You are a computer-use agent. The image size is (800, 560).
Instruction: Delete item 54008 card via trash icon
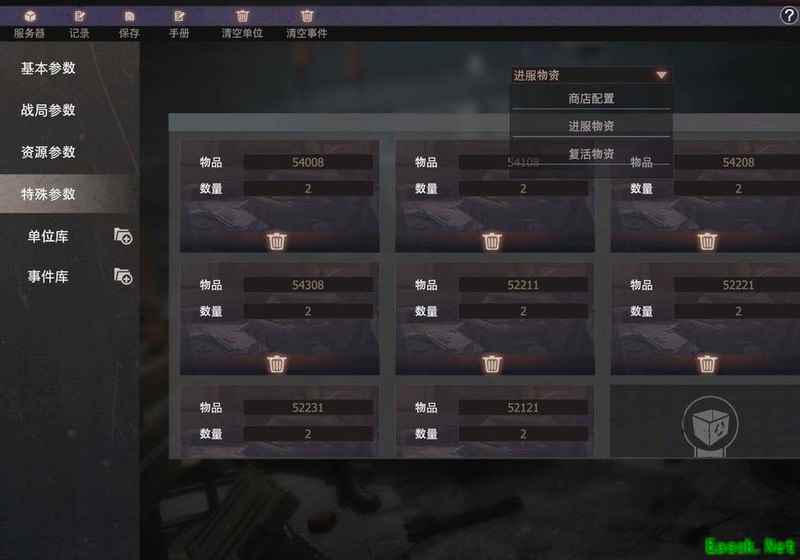(277, 241)
